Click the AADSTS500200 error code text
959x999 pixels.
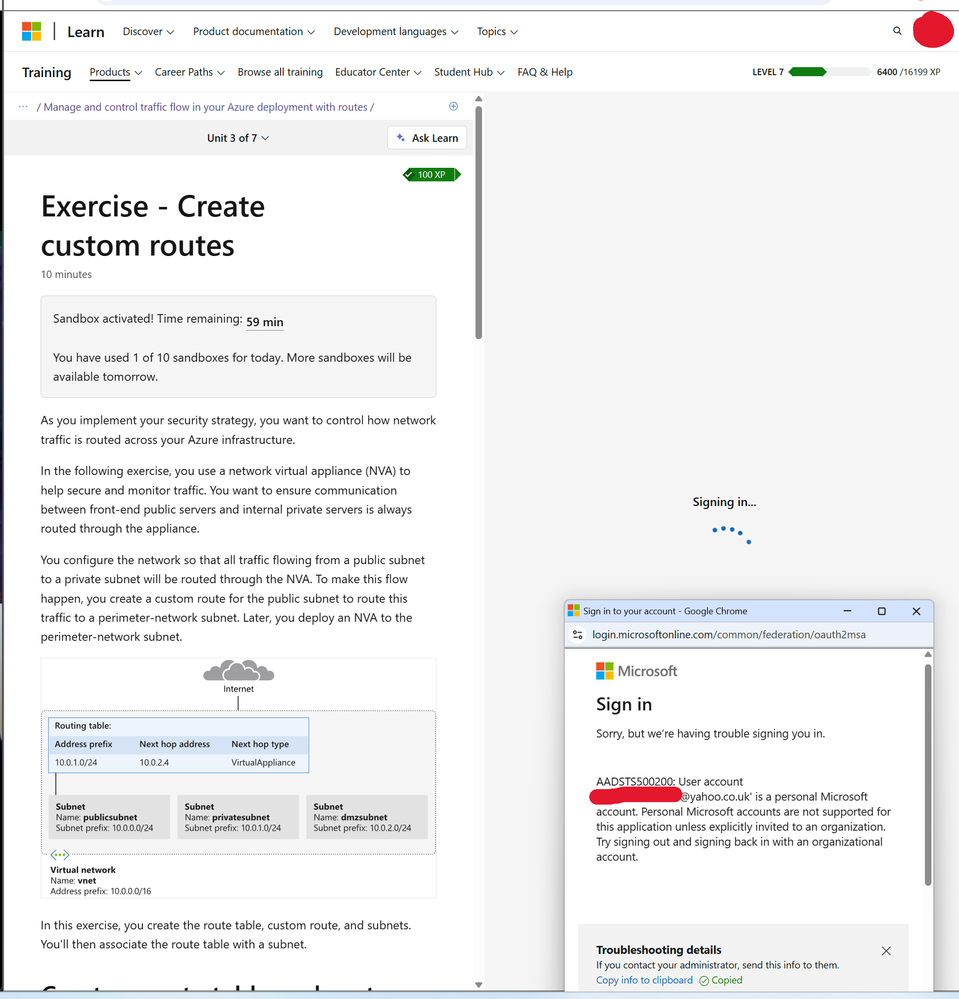(635, 782)
